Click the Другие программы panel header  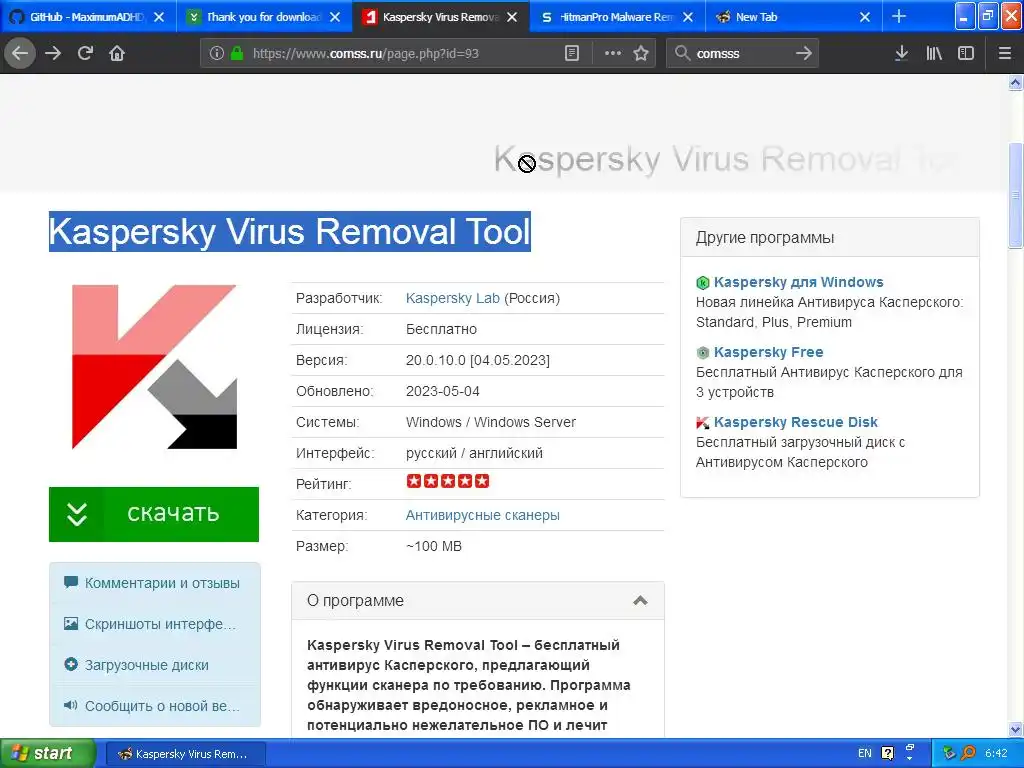pyautogui.click(x=829, y=238)
